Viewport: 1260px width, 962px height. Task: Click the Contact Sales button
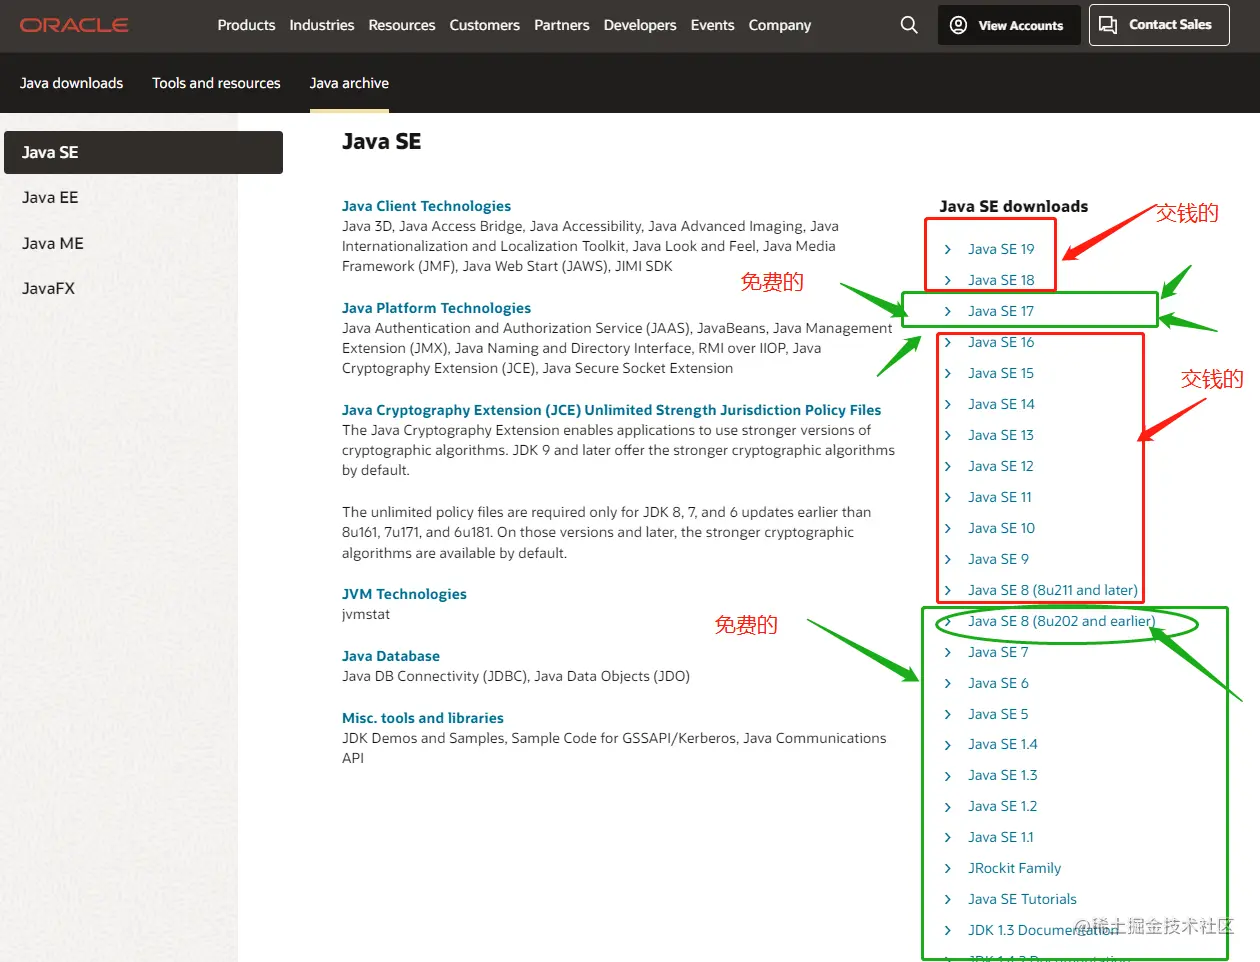1159,25
